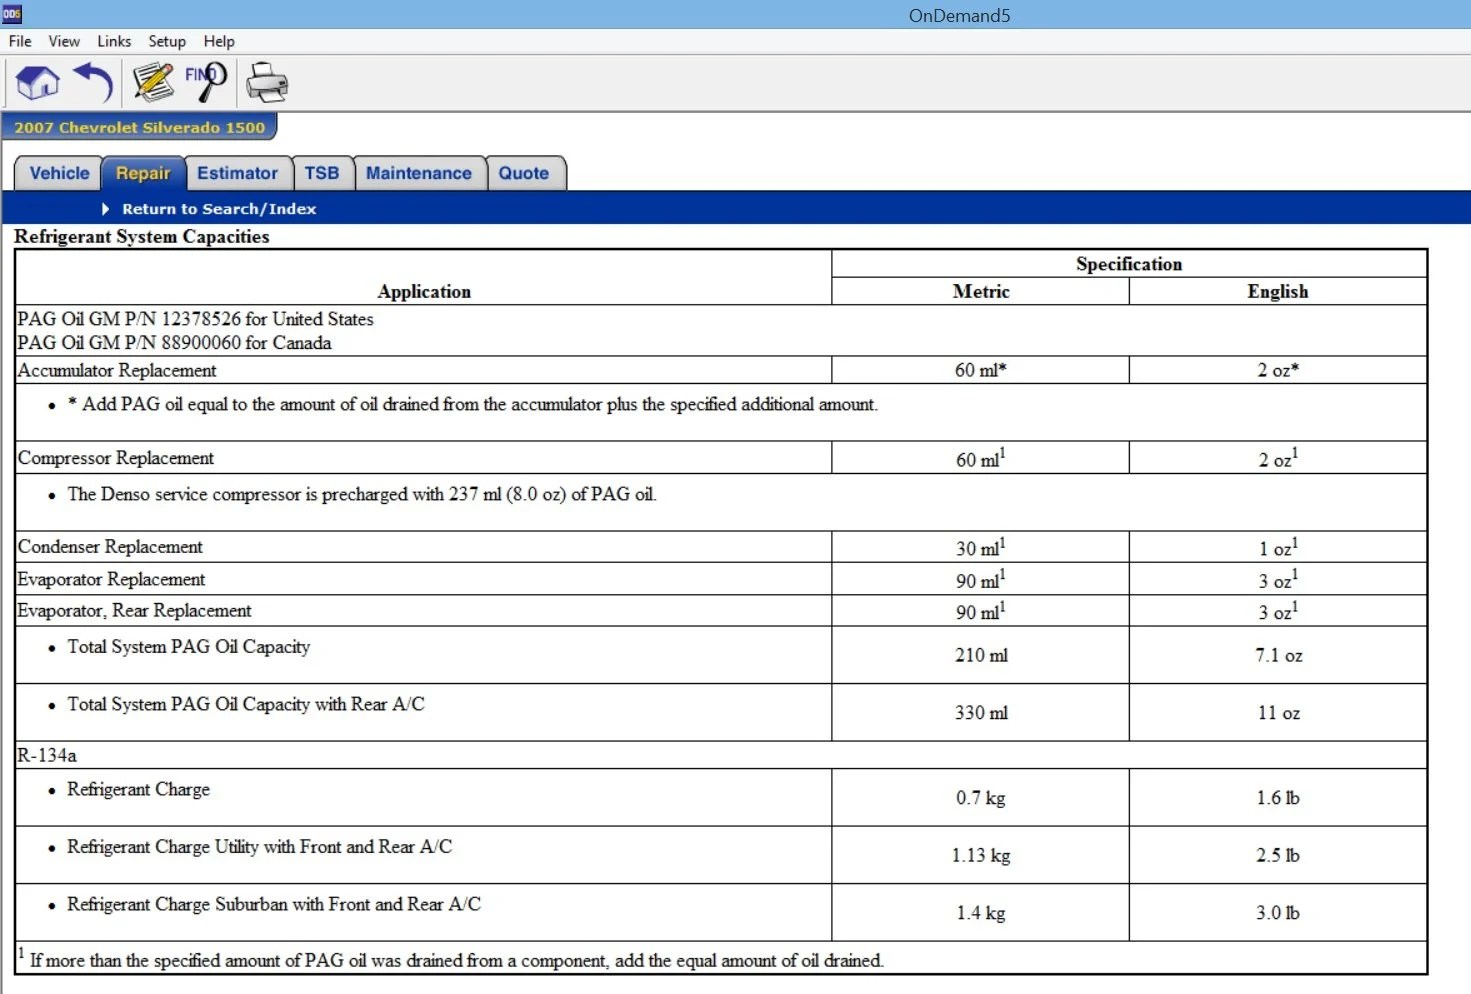Click PAG Oil Capacity with Rear A/C

[246, 704]
